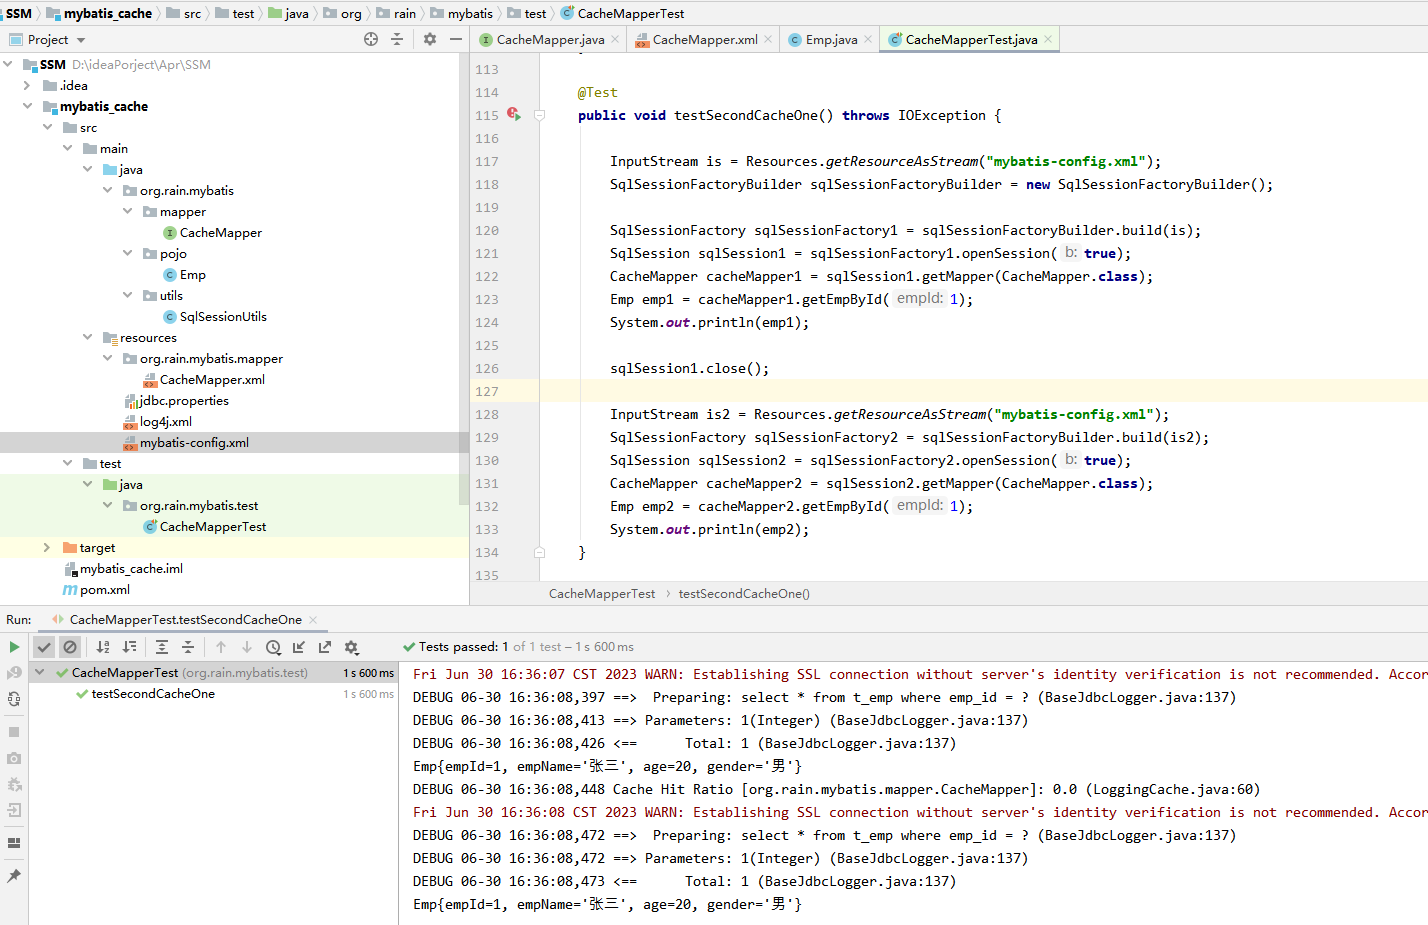Select testSecondCacheOne in test results
The image size is (1428, 925).
153,693
